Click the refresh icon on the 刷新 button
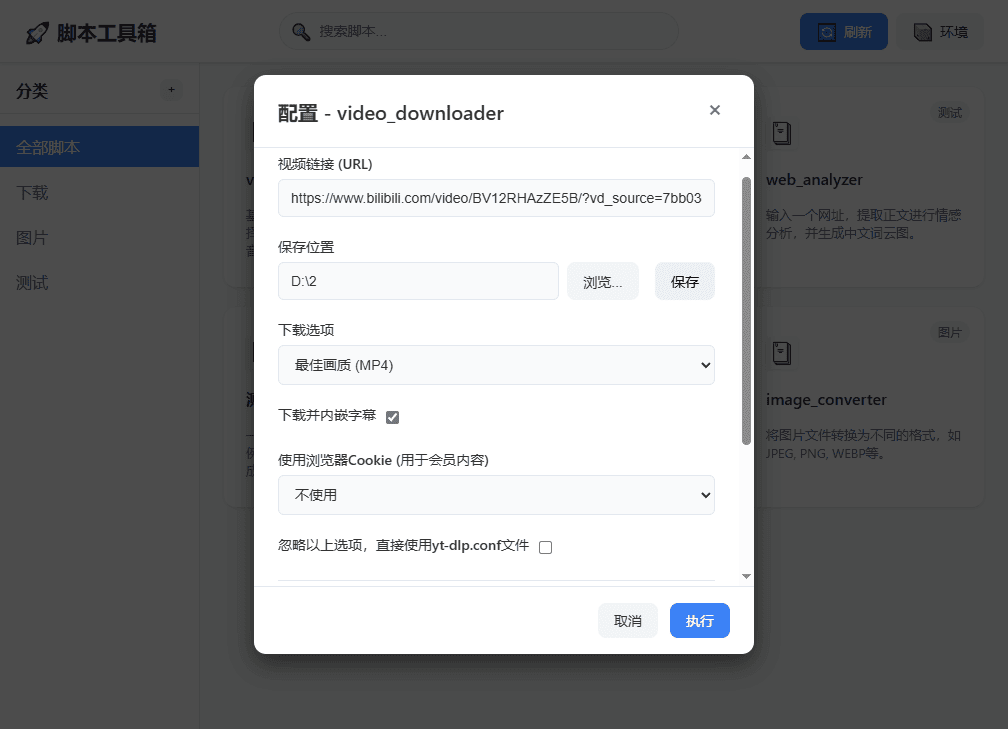1008x729 pixels. (826, 31)
